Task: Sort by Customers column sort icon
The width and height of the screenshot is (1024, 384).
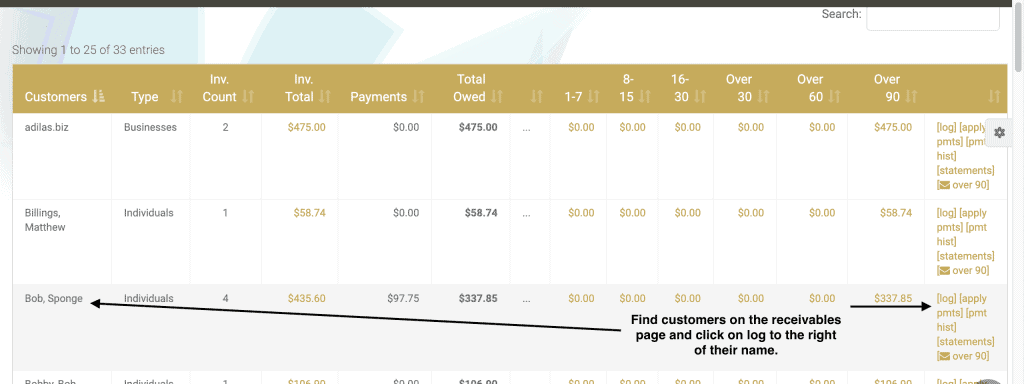Action: tap(99, 97)
